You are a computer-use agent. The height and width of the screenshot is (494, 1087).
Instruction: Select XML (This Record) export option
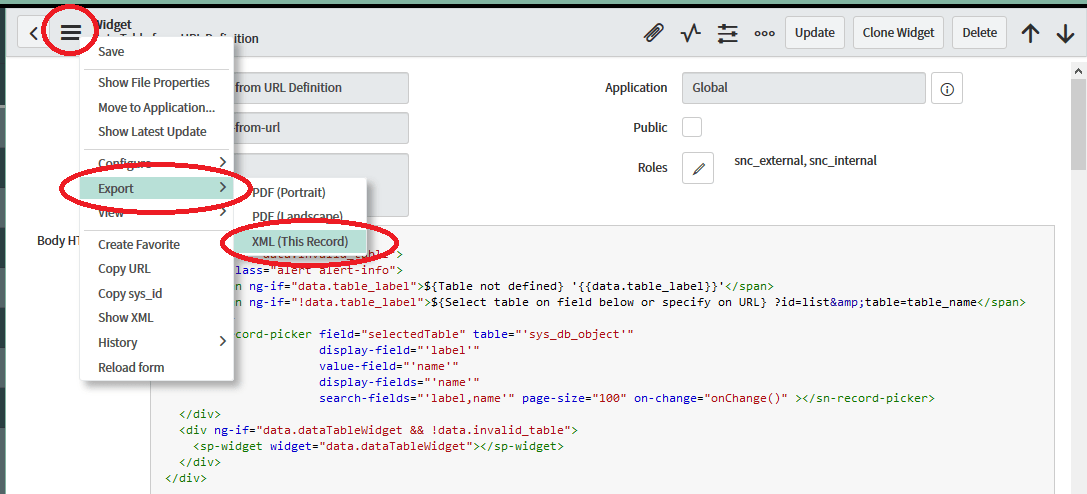point(300,242)
